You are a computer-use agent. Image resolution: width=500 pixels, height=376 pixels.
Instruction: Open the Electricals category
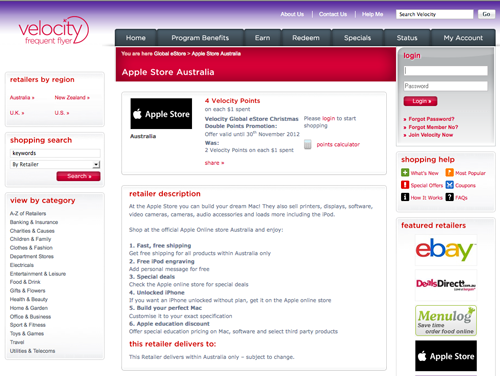(22, 265)
